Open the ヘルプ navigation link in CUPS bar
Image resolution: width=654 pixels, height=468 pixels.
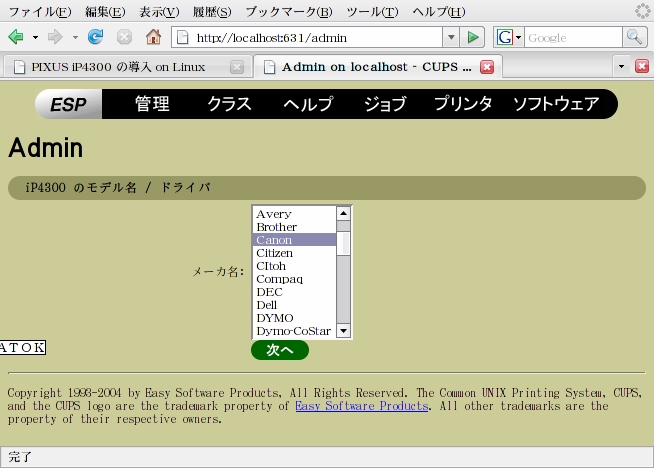(308, 104)
